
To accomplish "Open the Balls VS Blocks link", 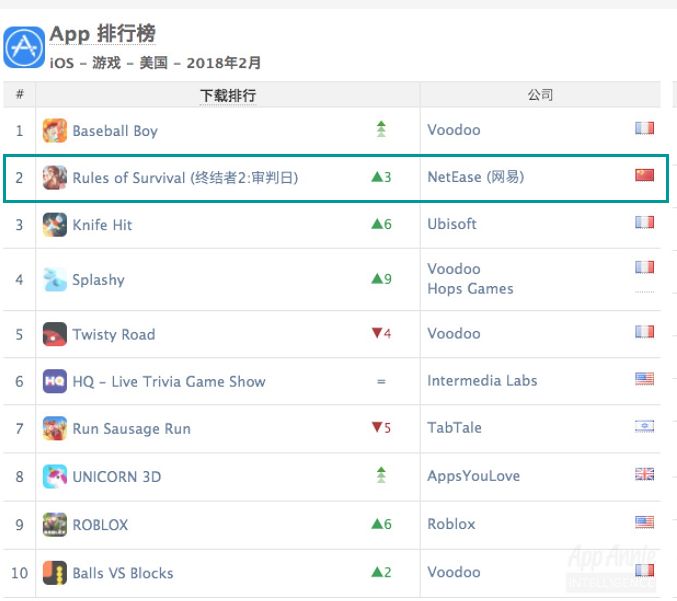I will tap(123, 573).
